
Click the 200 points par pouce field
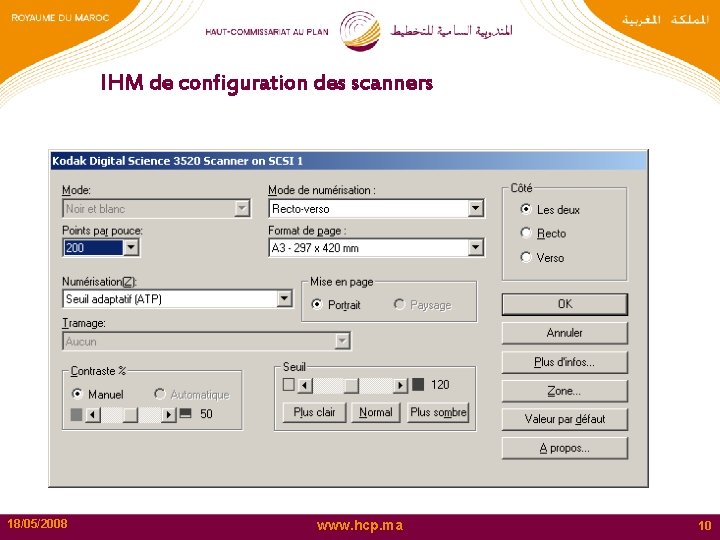(x=93, y=248)
